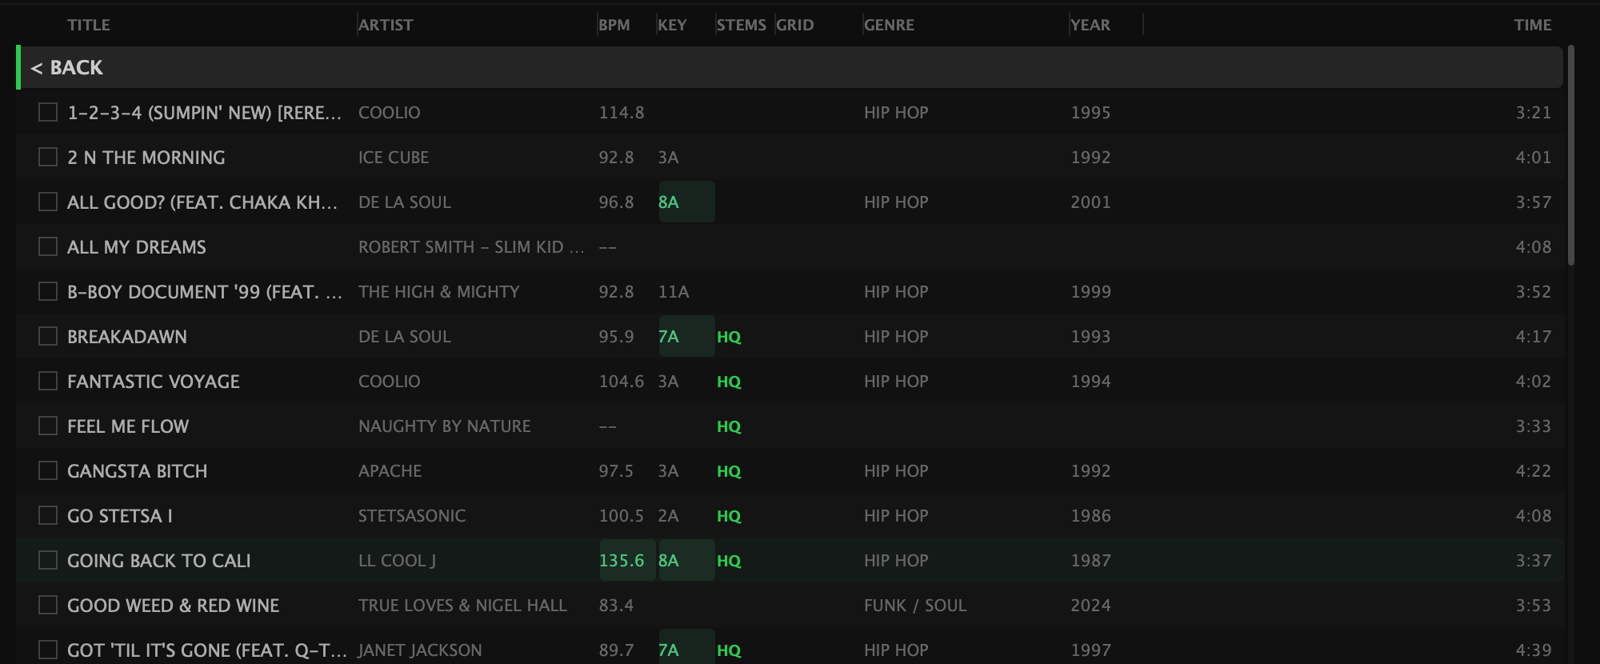The image size is (1600, 664).
Task: Click artist True Loves & Nigel Hall
Action: (463, 605)
